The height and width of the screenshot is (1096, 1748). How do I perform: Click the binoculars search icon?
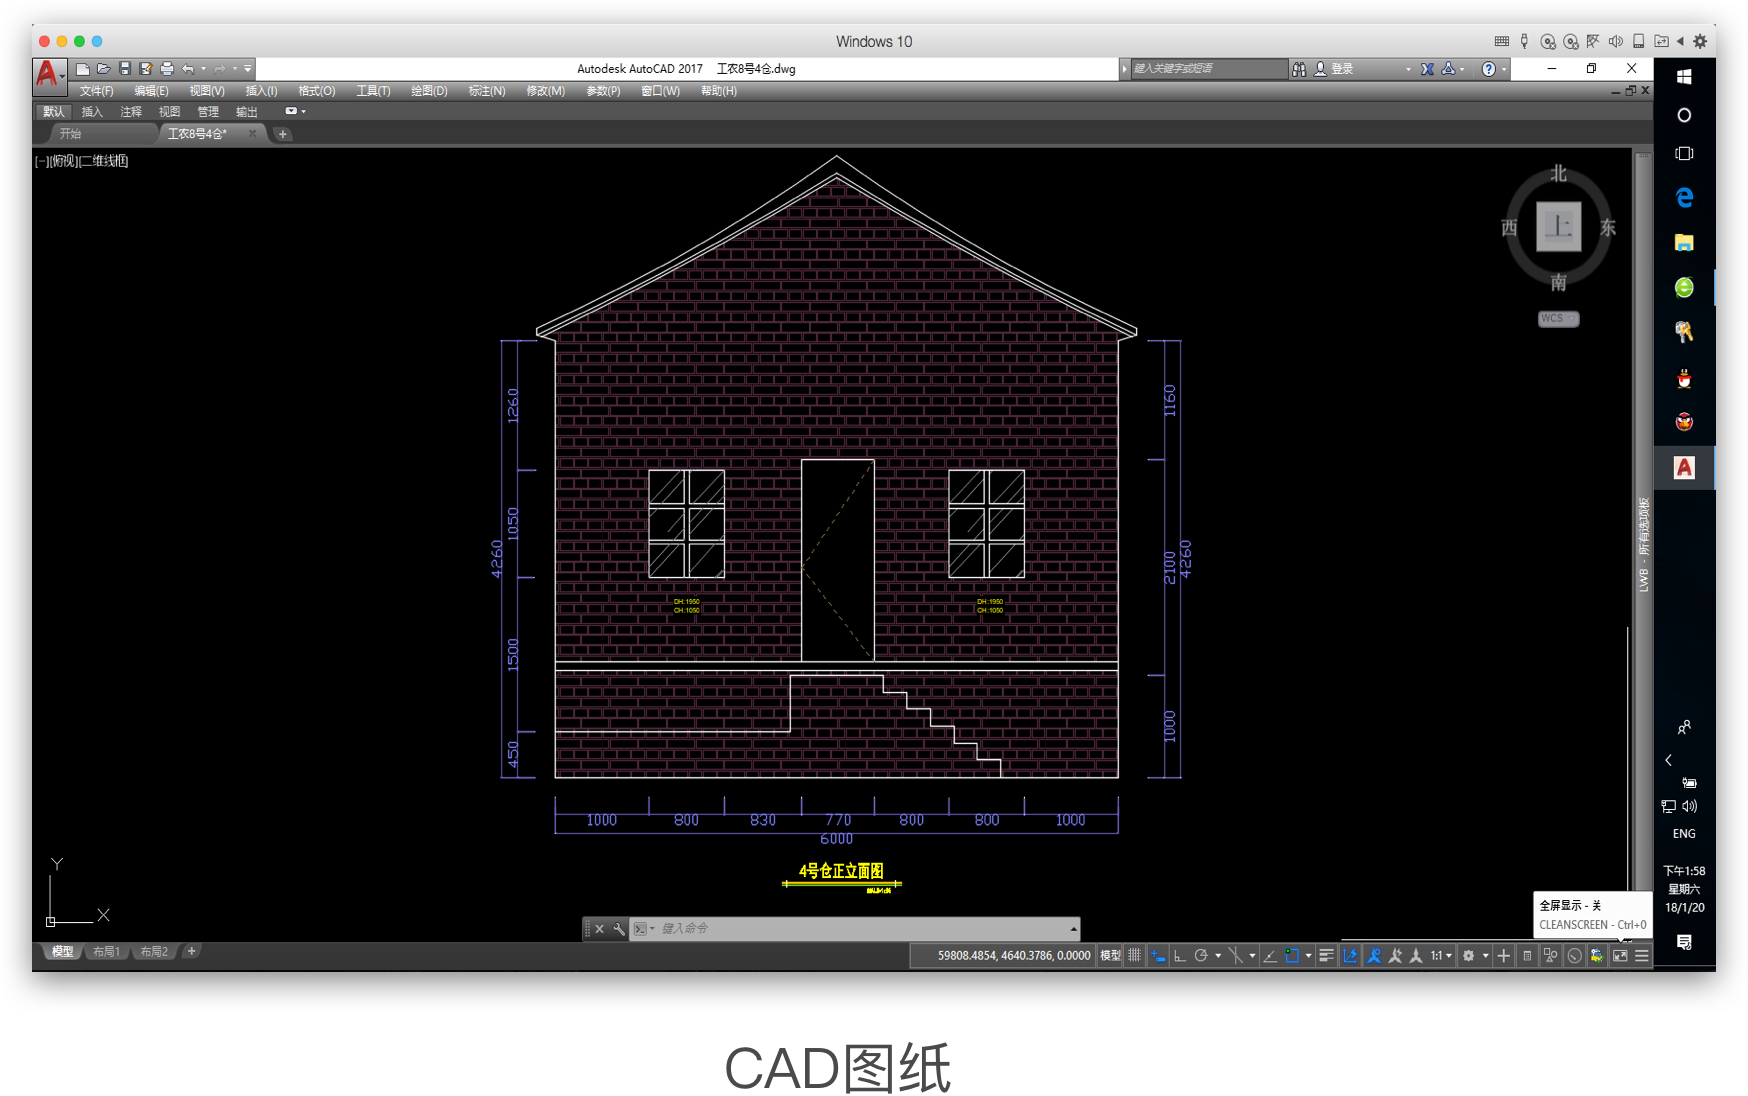(x=1299, y=69)
